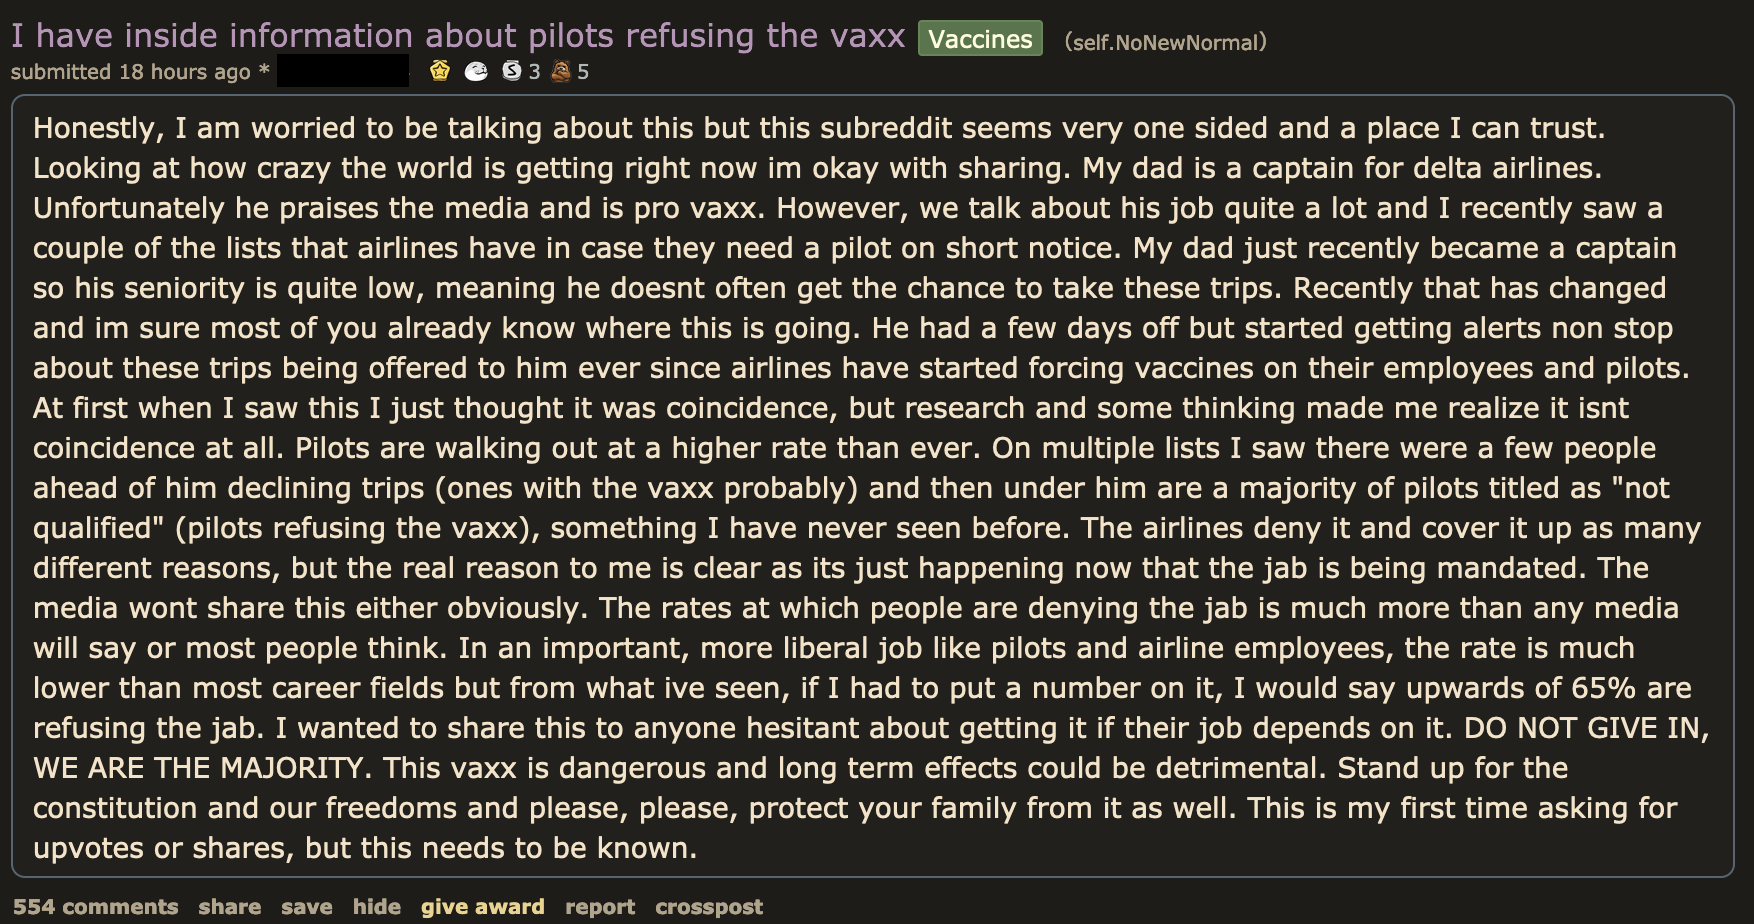Viewport: 1754px width, 924px height.
Task: Open the 554 comments link
Action: (x=95, y=907)
